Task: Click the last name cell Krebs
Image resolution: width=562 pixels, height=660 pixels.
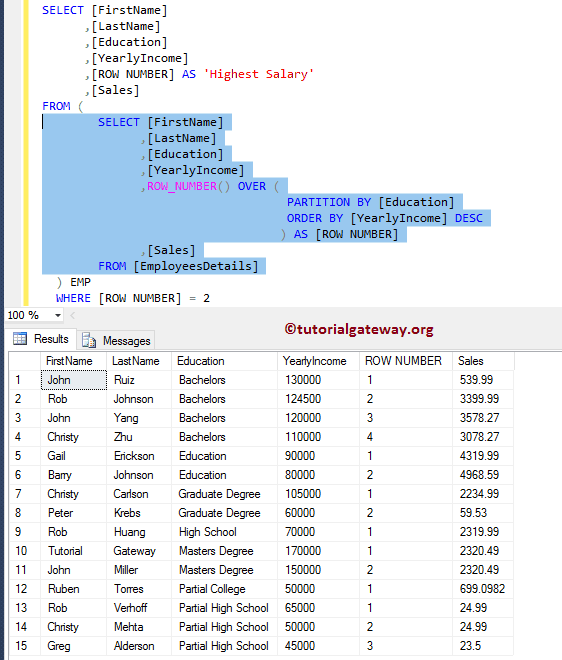Action: (x=139, y=513)
